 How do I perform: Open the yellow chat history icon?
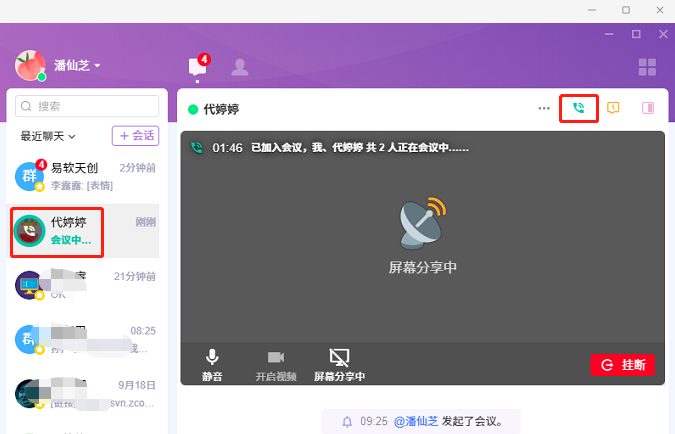[x=614, y=108]
